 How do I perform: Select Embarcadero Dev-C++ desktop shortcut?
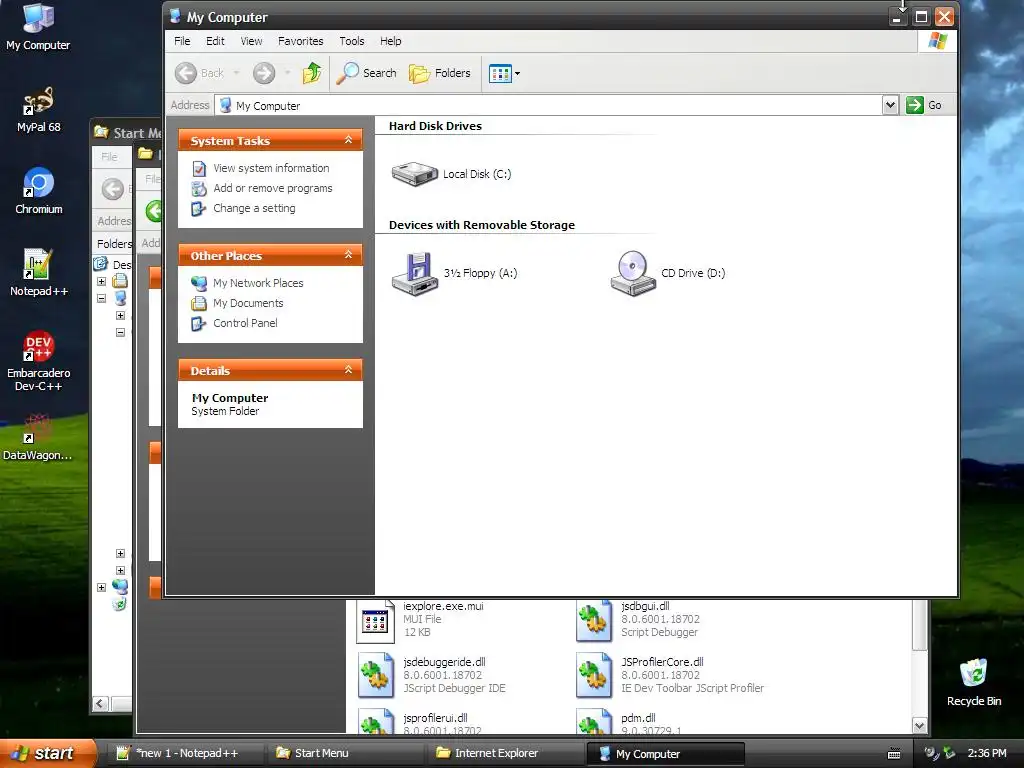[39, 361]
